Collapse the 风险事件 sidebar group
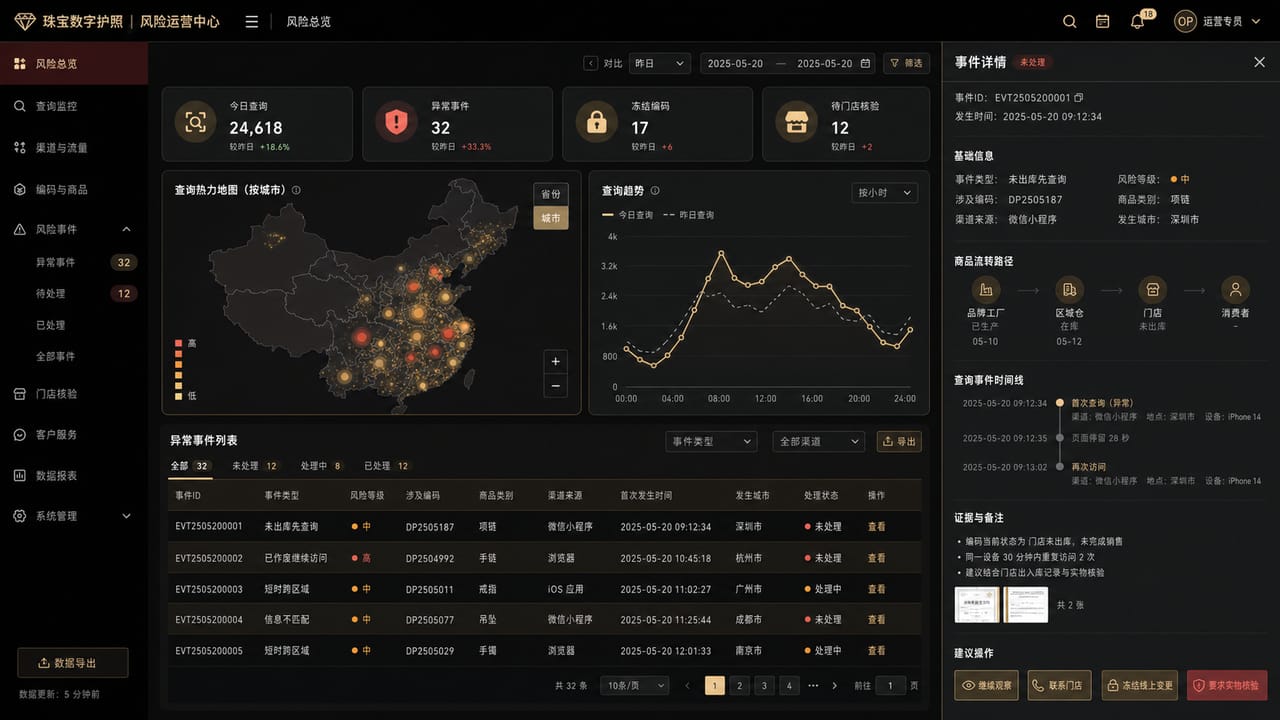The width and height of the screenshot is (1280, 720). 126,229
